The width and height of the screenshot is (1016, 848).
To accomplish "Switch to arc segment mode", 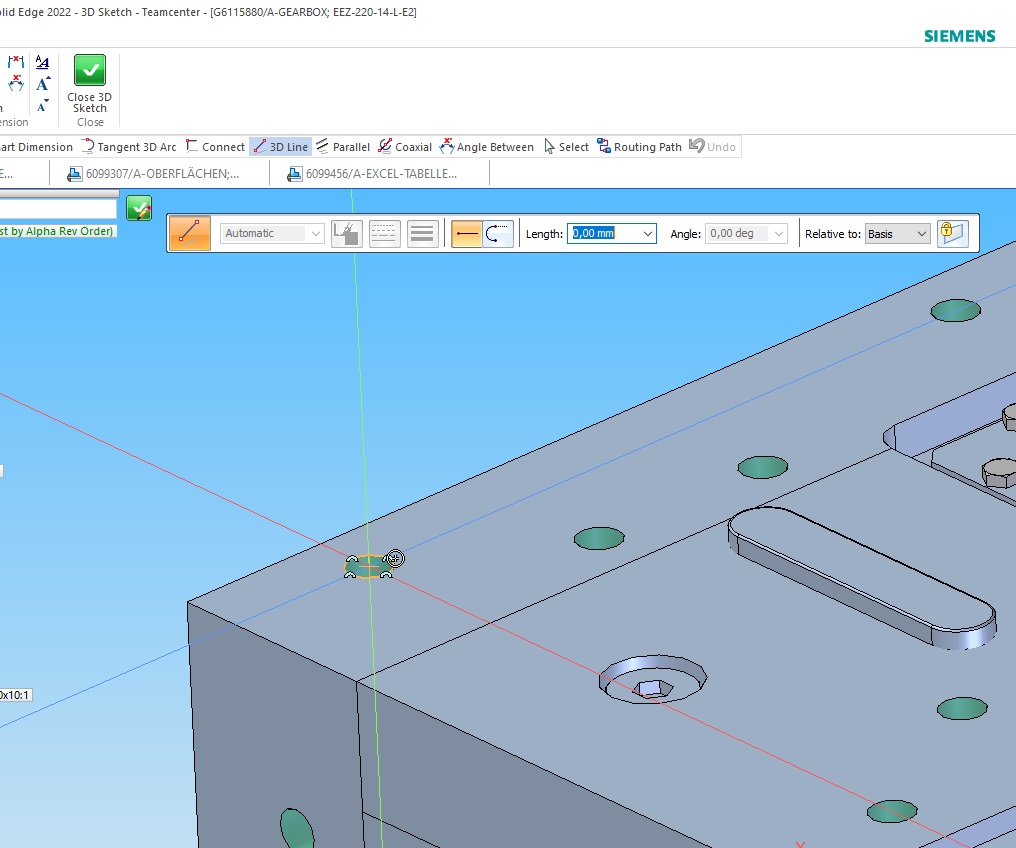I will pos(498,233).
